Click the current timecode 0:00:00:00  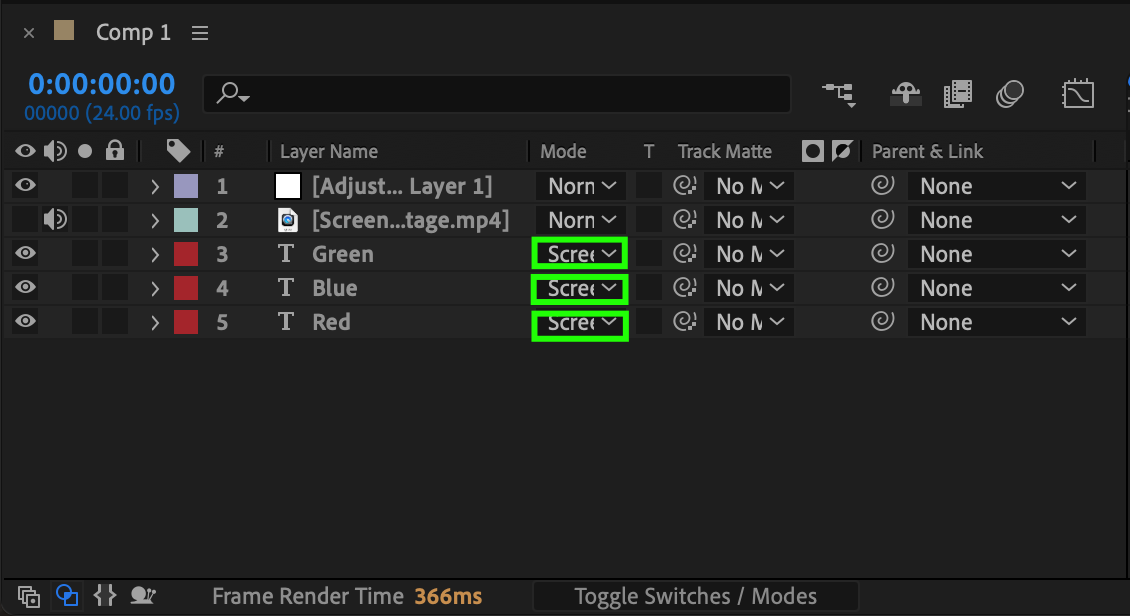(x=101, y=84)
